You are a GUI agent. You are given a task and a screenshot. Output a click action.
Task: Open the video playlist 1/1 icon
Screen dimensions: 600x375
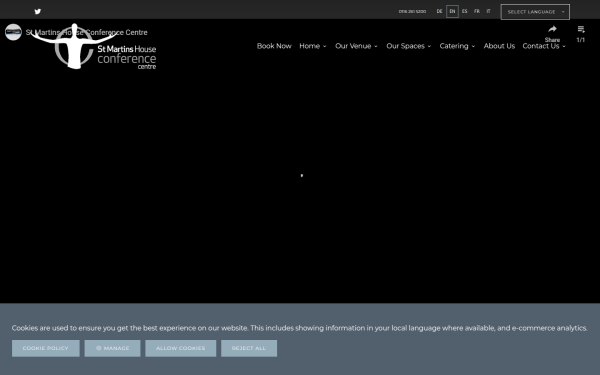click(580, 34)
